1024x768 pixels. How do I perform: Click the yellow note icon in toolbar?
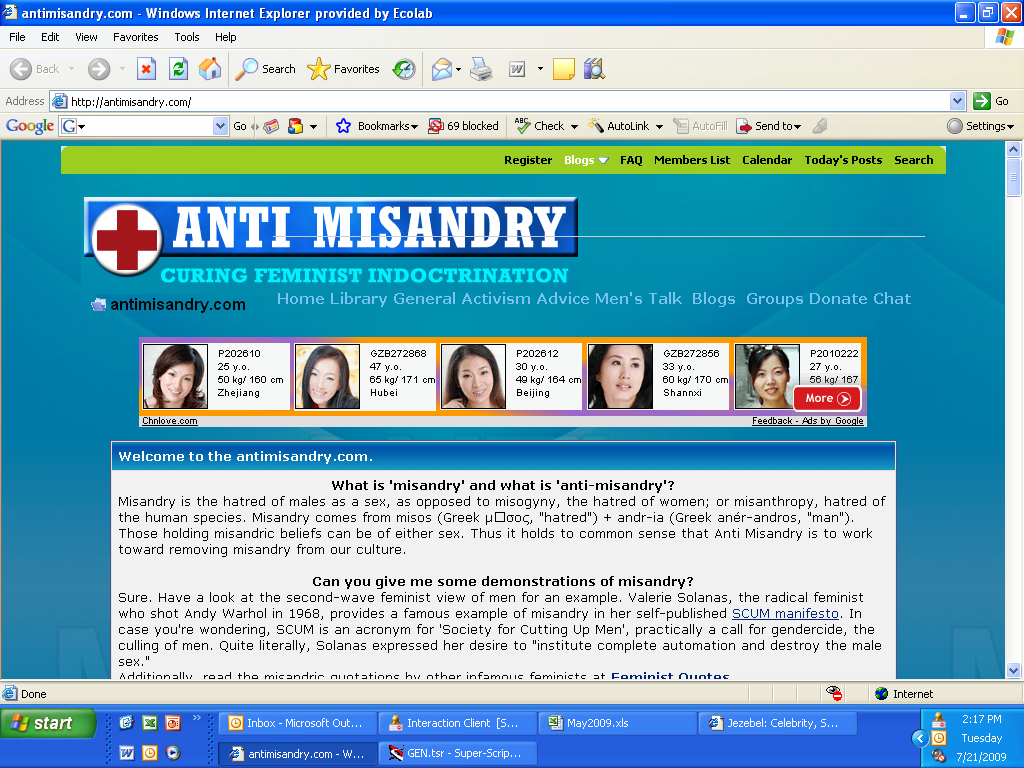click(564, 69)
